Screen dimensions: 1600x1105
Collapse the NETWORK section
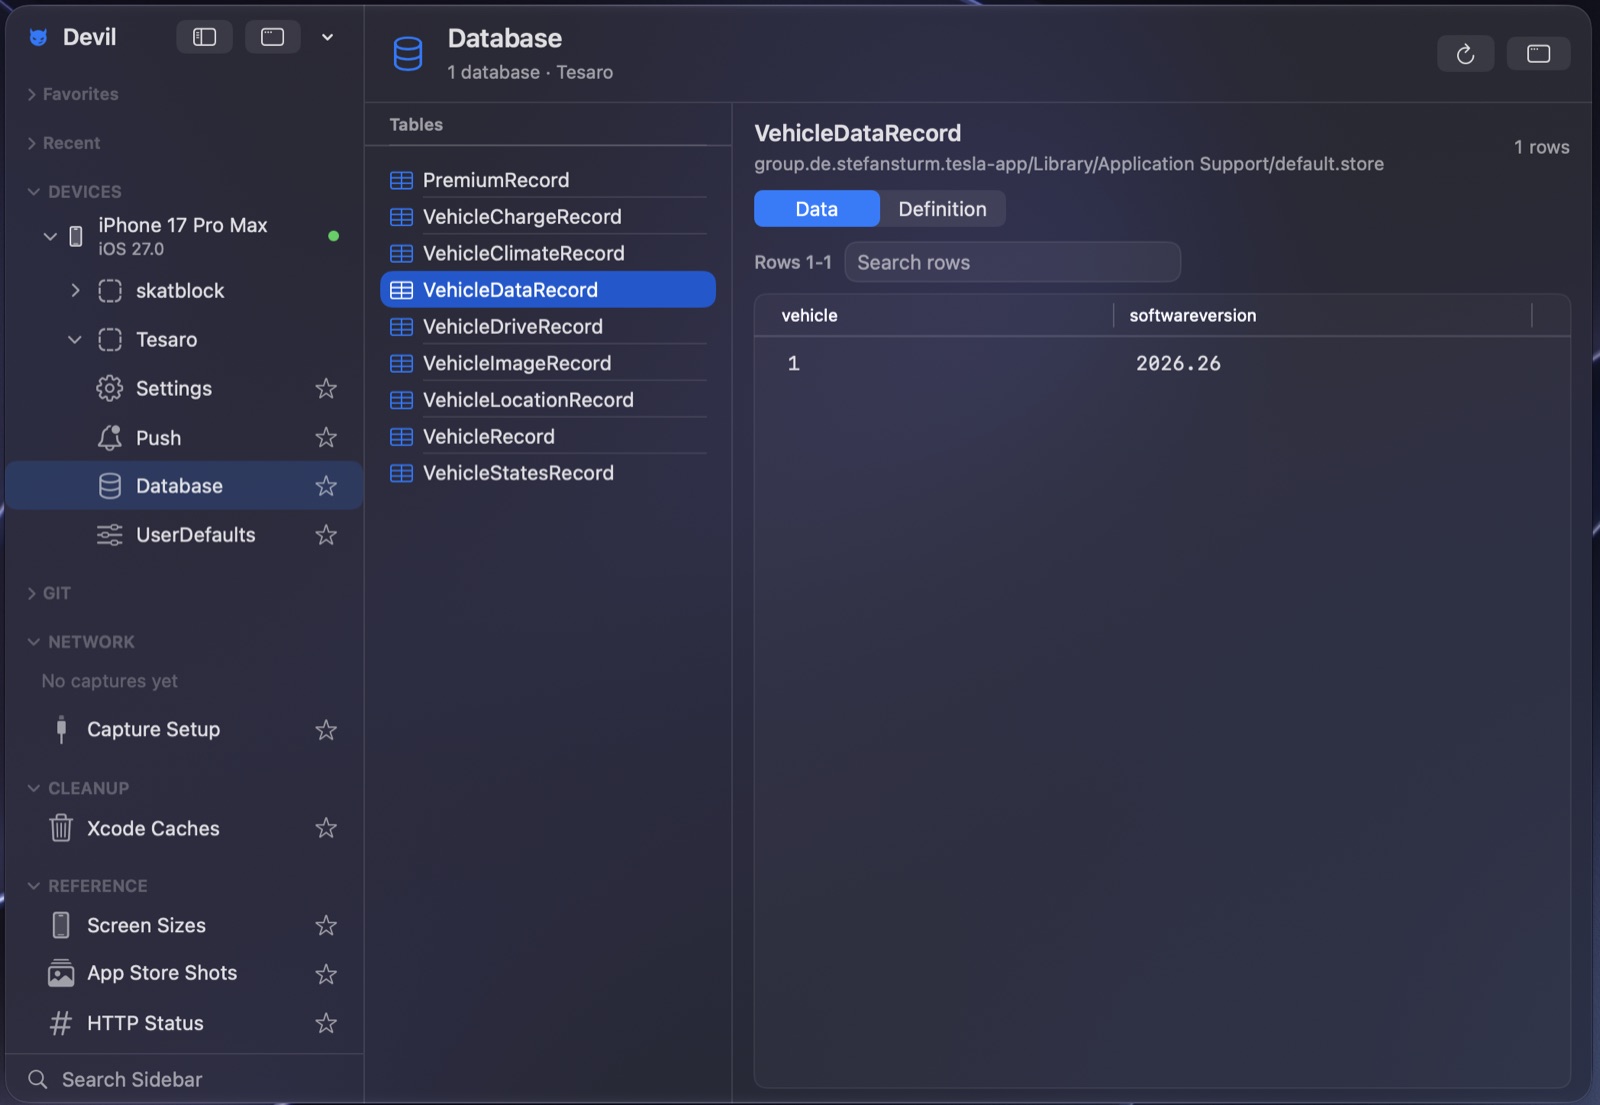[x=33, y=642]
